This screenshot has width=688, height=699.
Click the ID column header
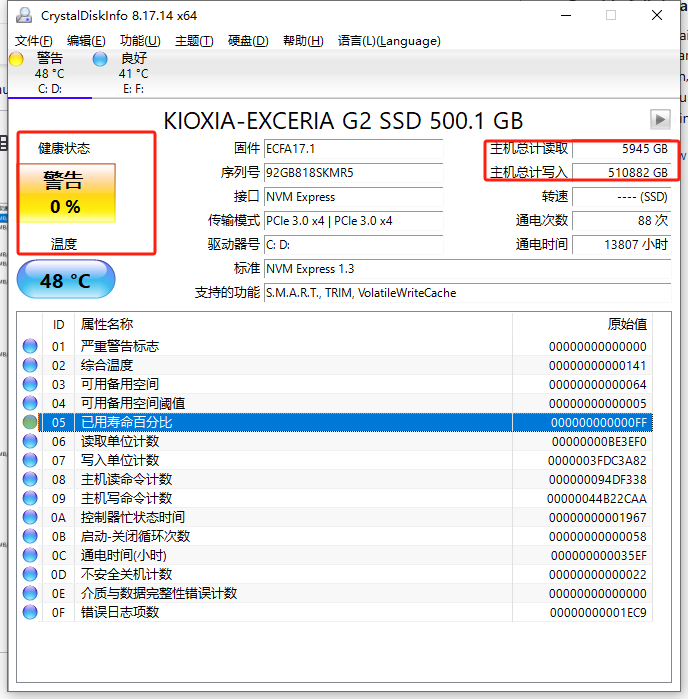[58, 325]
